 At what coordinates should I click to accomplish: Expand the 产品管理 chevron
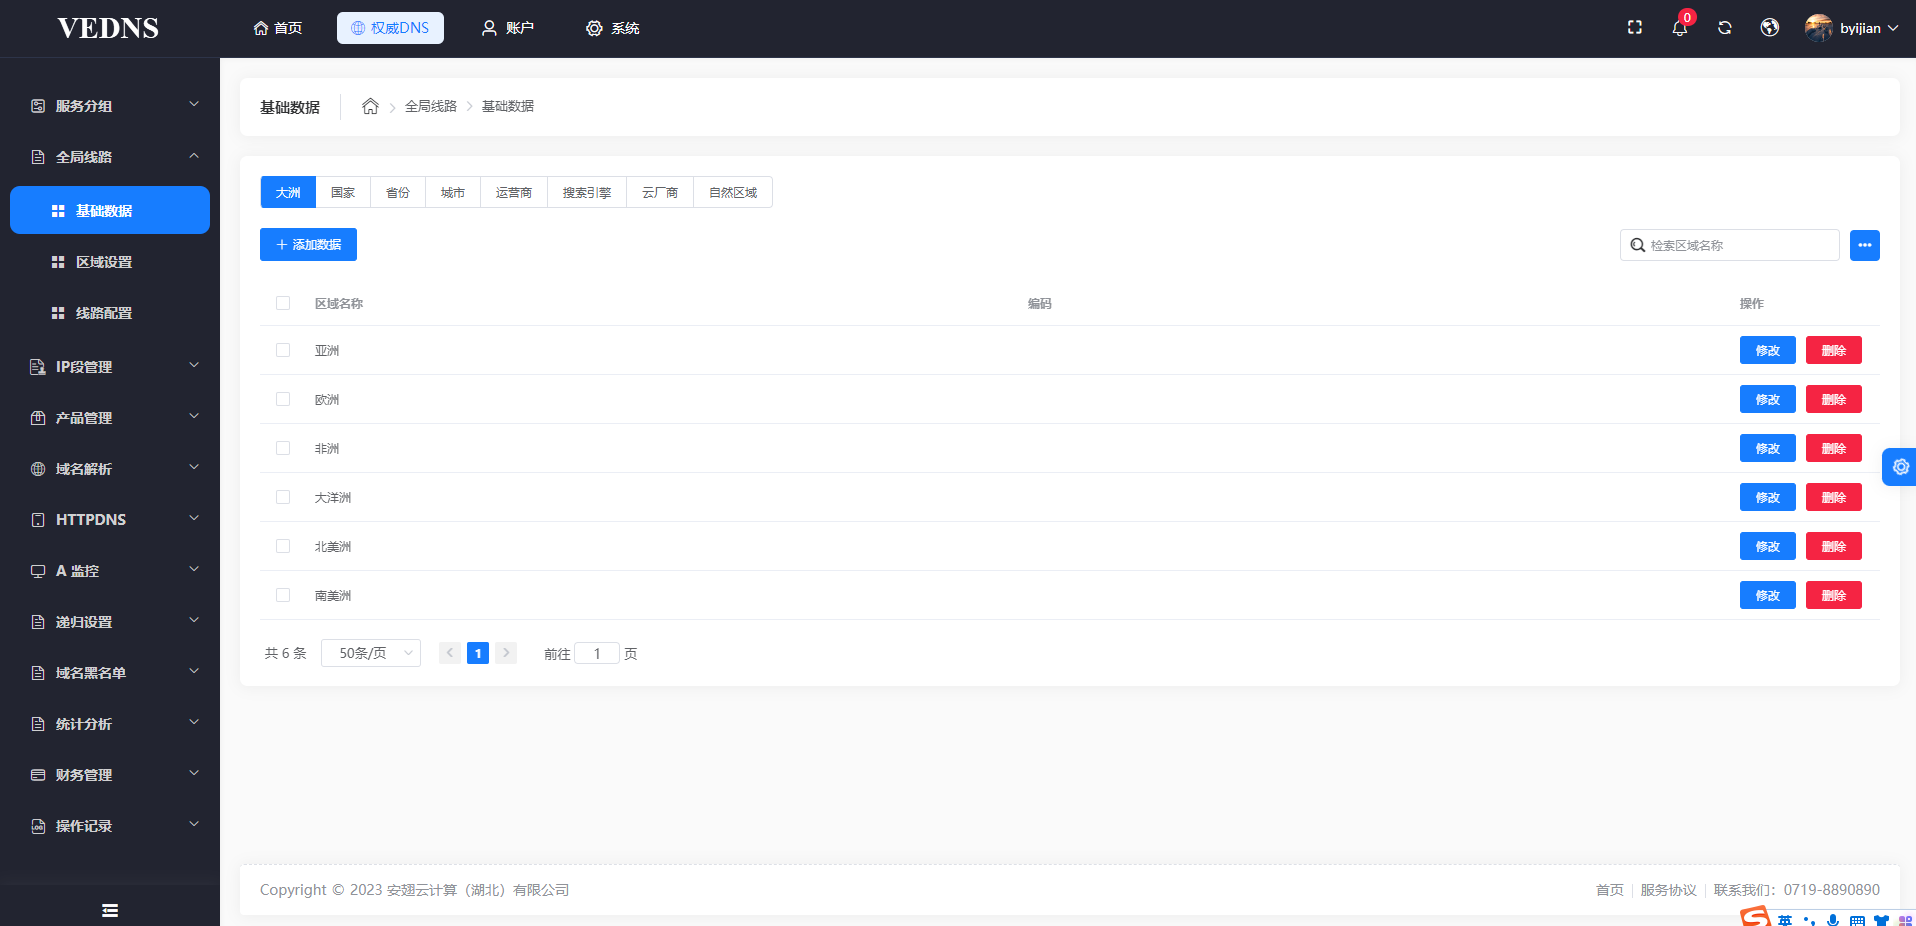194,417
